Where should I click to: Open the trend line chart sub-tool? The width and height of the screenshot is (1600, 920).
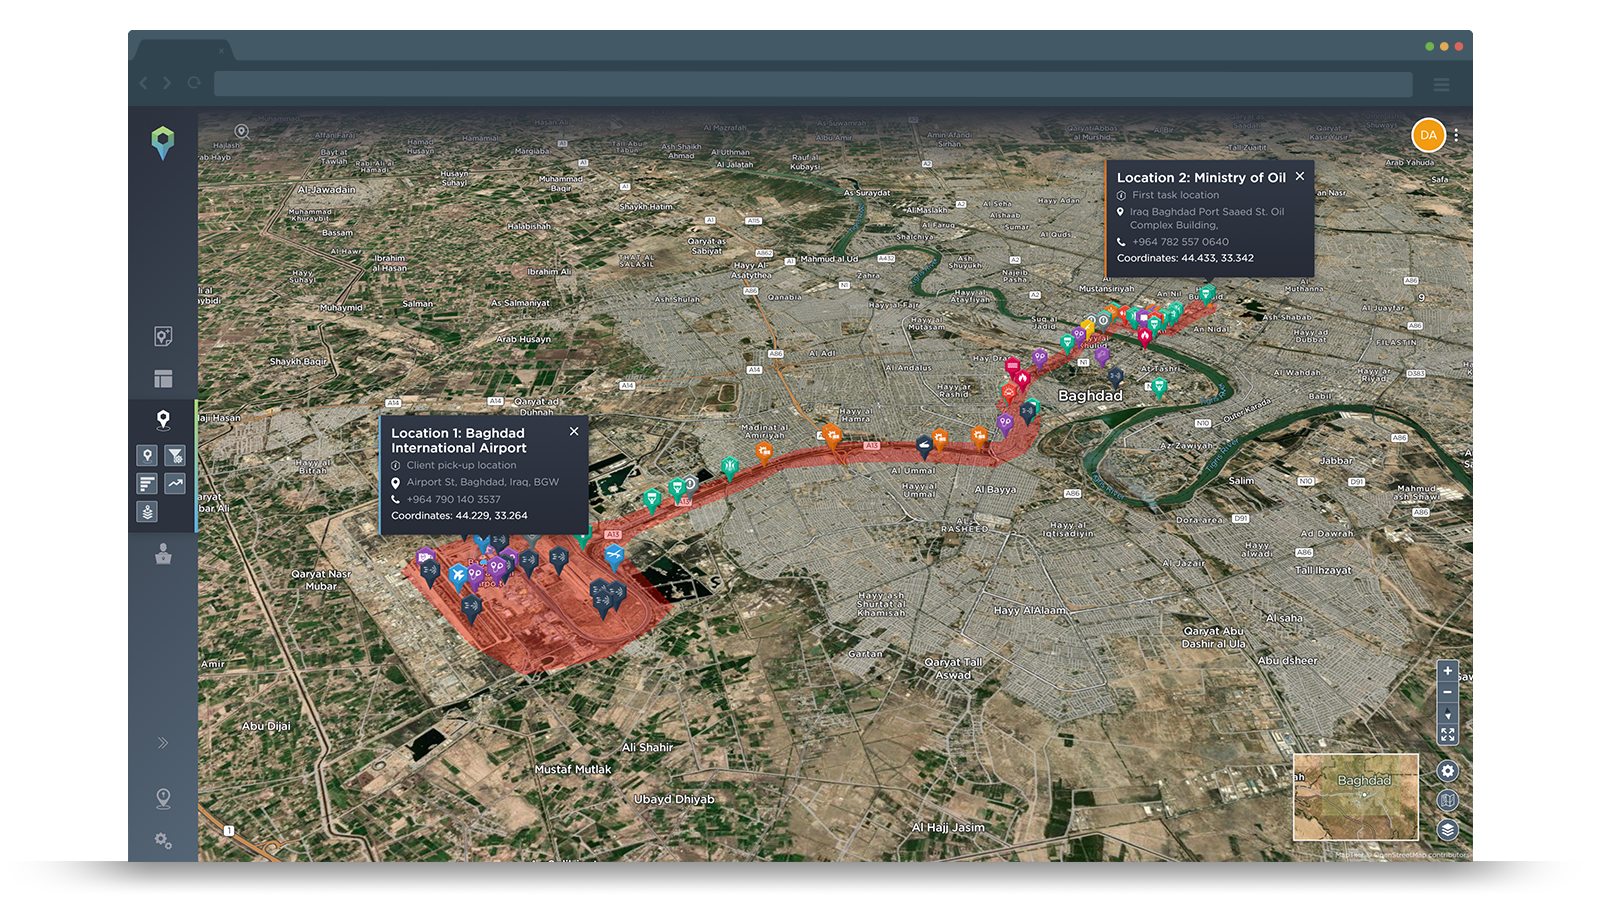175,484
